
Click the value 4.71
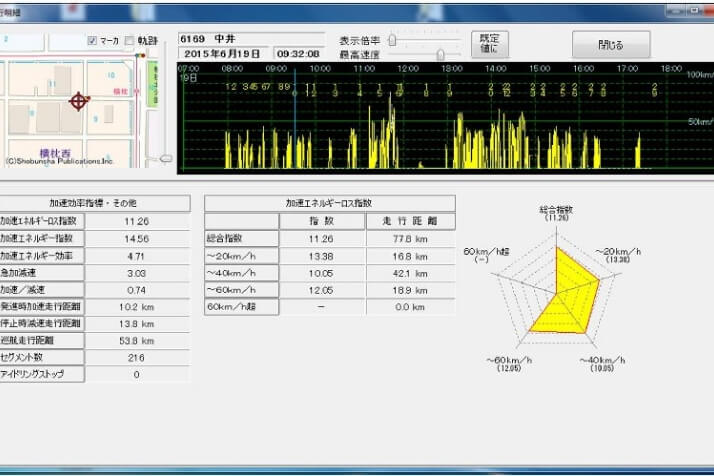click(x=137, y=256)
